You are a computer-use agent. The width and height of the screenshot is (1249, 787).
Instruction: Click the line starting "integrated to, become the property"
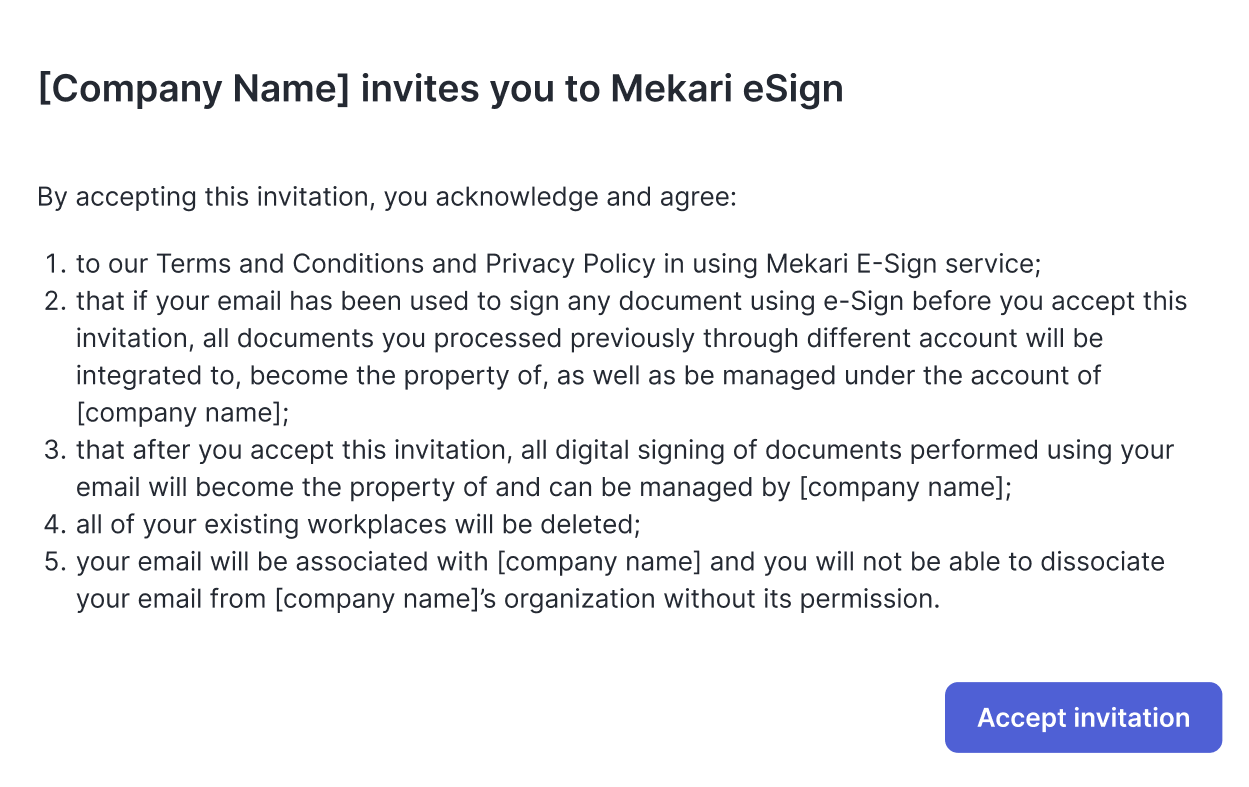click(x=588, y=376)
